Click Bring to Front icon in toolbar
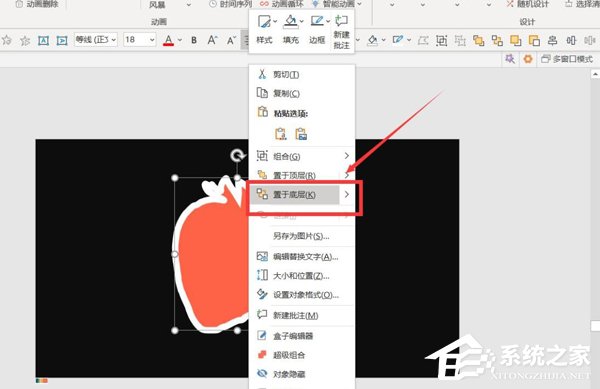The image size is (600, 389). coord(478,40)
